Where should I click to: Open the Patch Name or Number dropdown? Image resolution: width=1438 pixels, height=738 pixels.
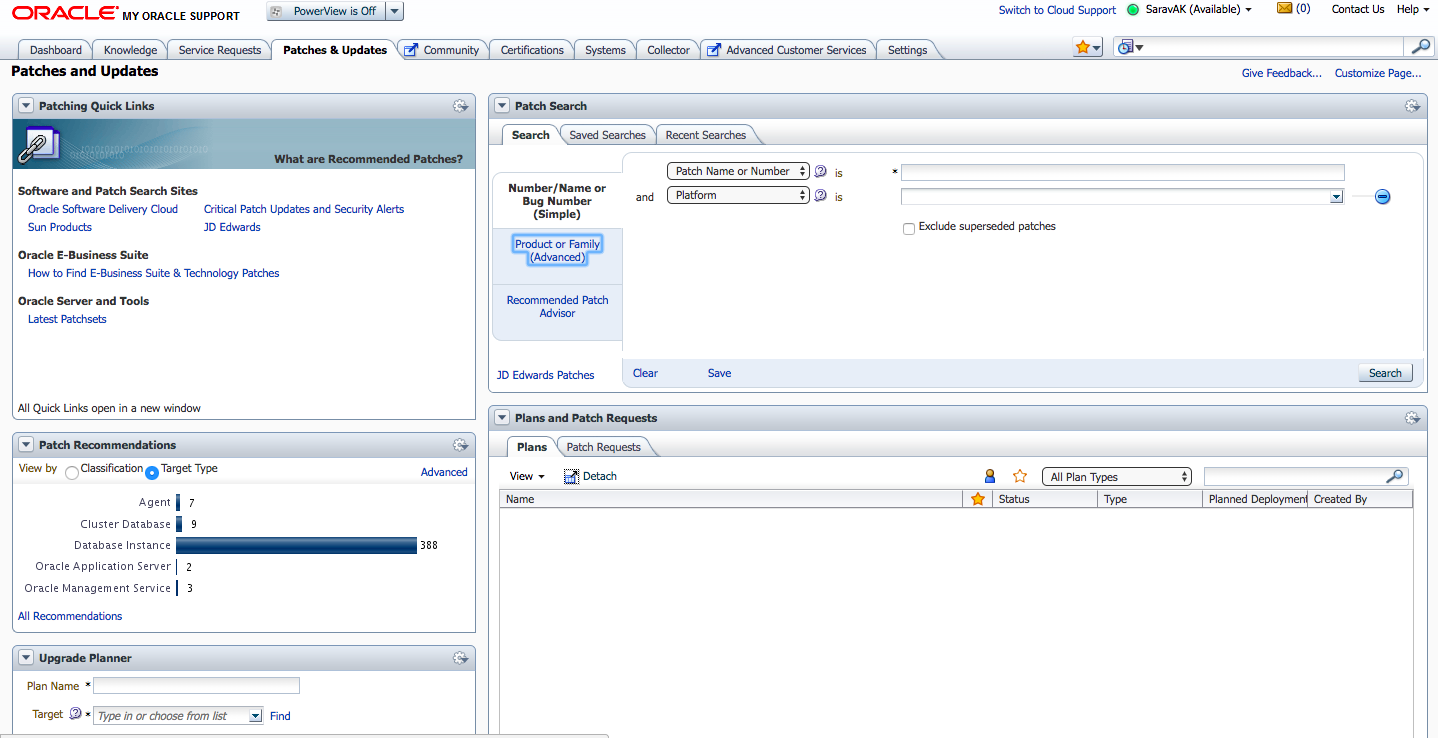point(738,171)
